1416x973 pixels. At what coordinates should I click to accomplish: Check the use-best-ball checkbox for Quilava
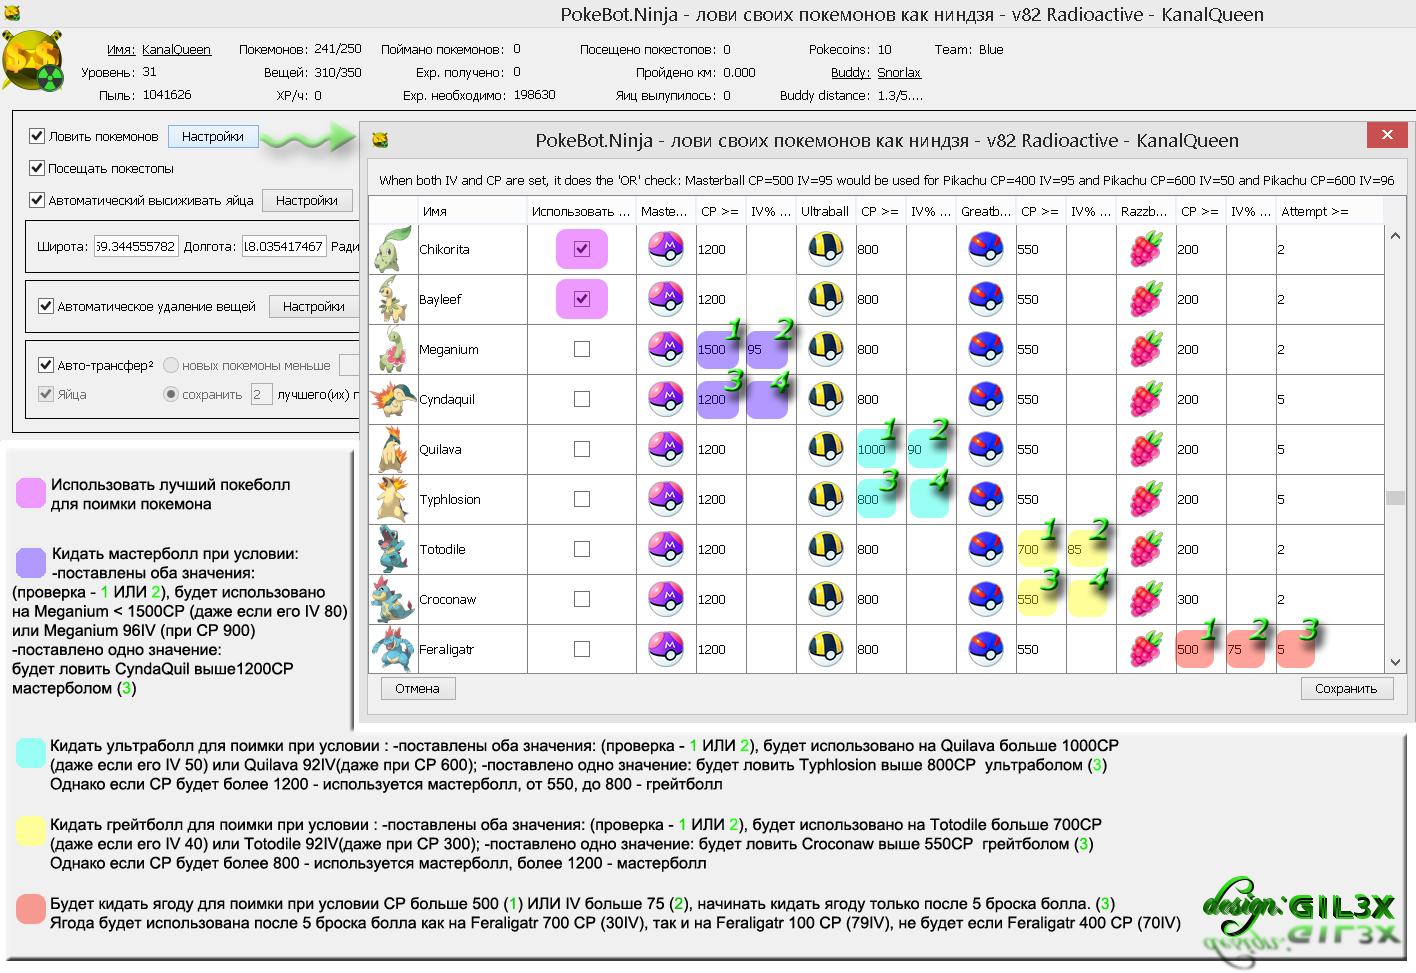pyautogui.click(x=582, y=449)
